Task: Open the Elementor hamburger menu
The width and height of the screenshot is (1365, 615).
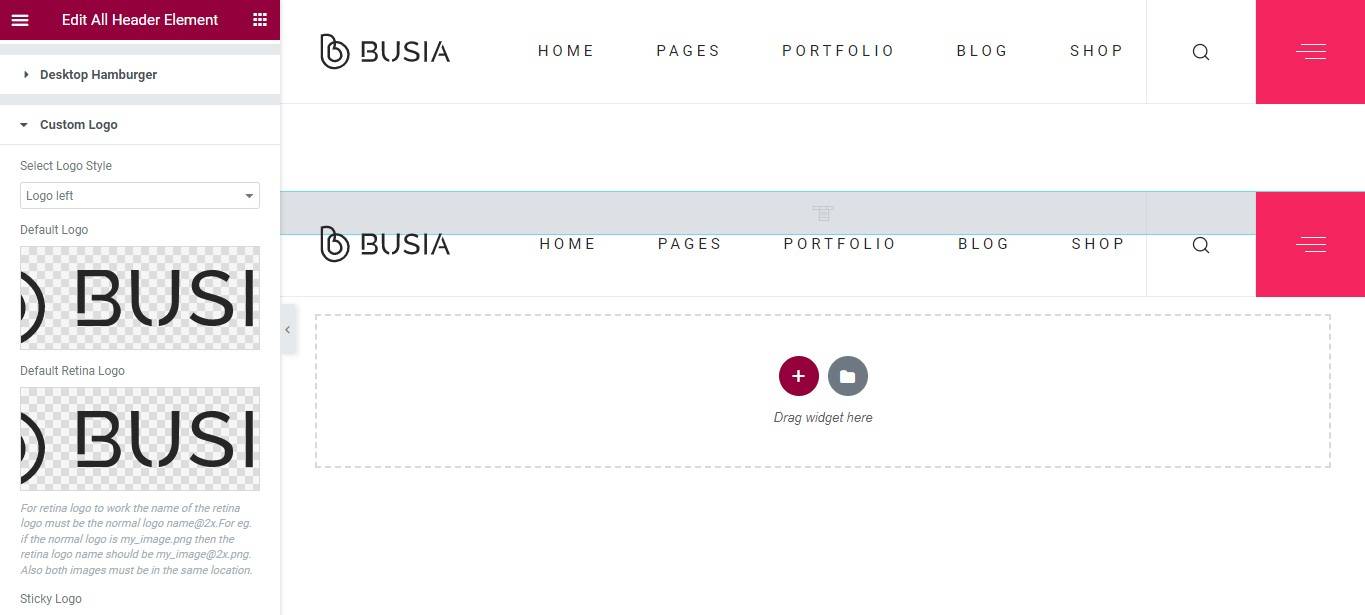Action: pyautogui.click(x=20, y=20)
